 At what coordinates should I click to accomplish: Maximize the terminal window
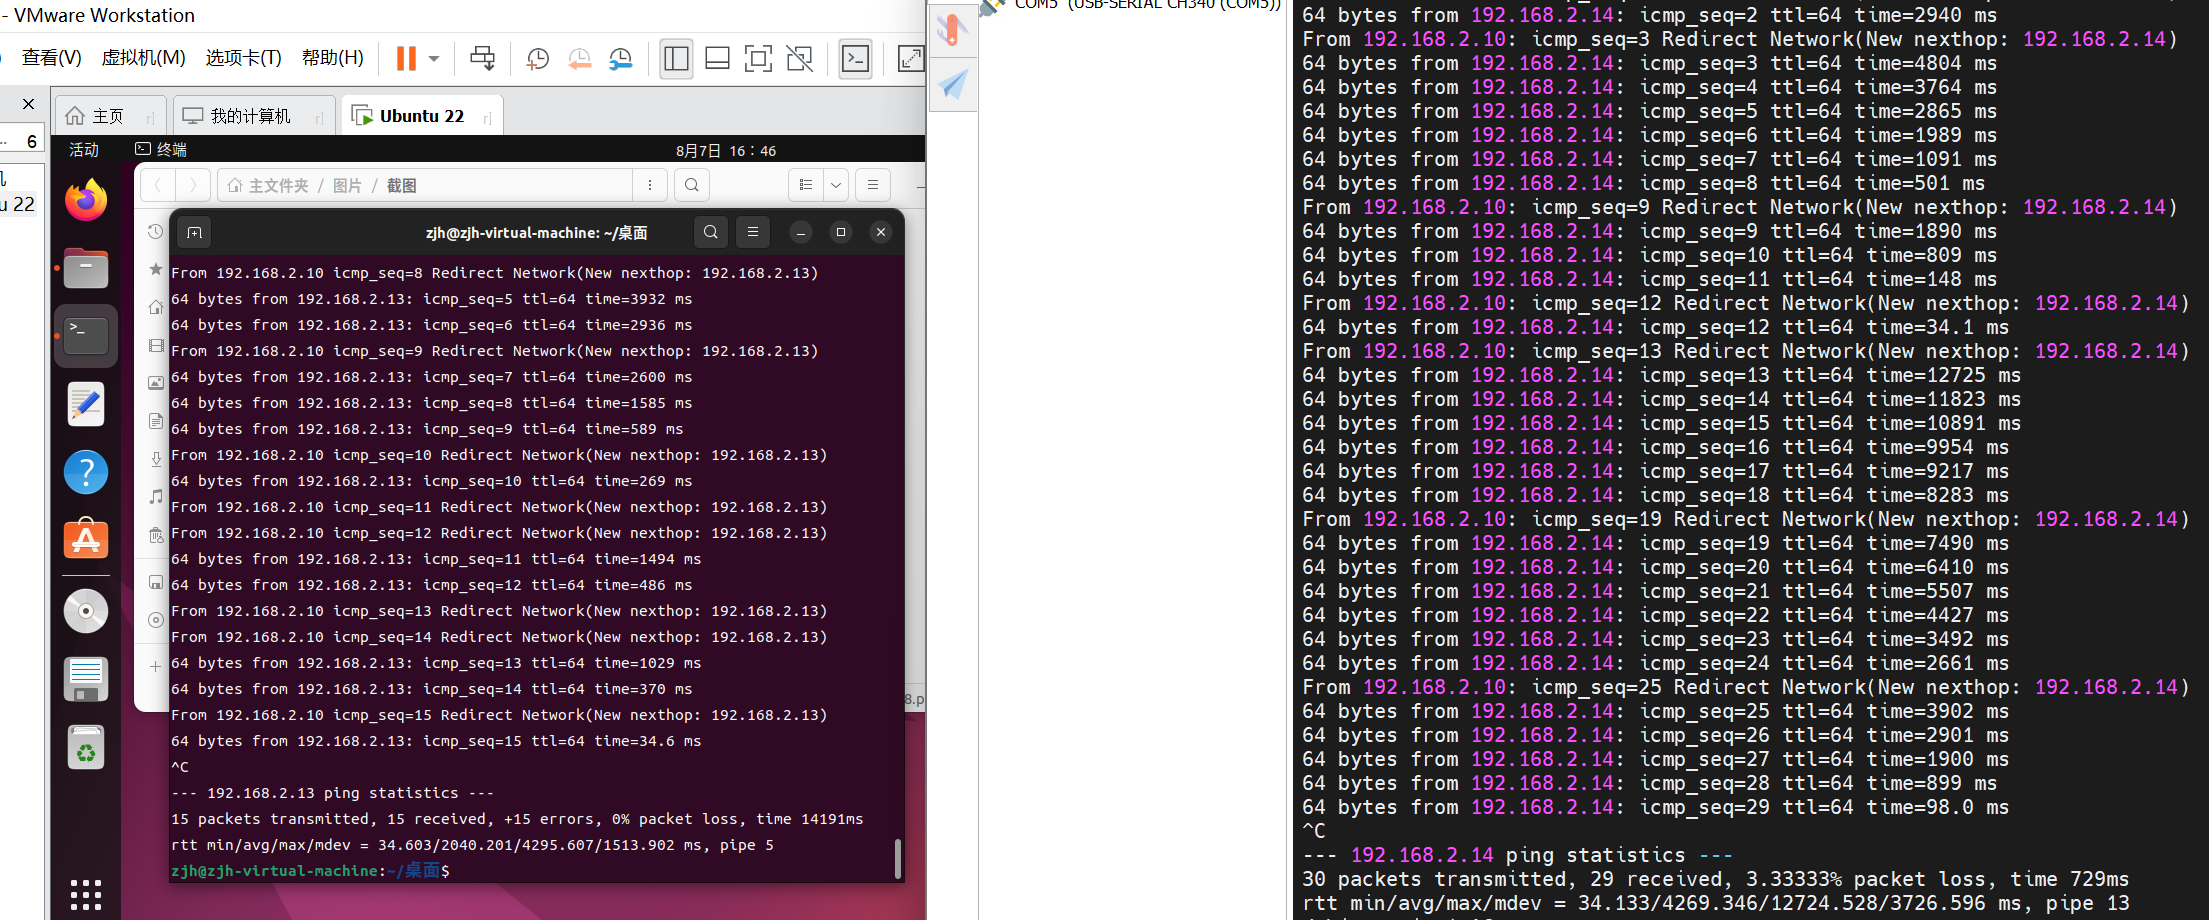pyautogui.click(x=841, y=232)
